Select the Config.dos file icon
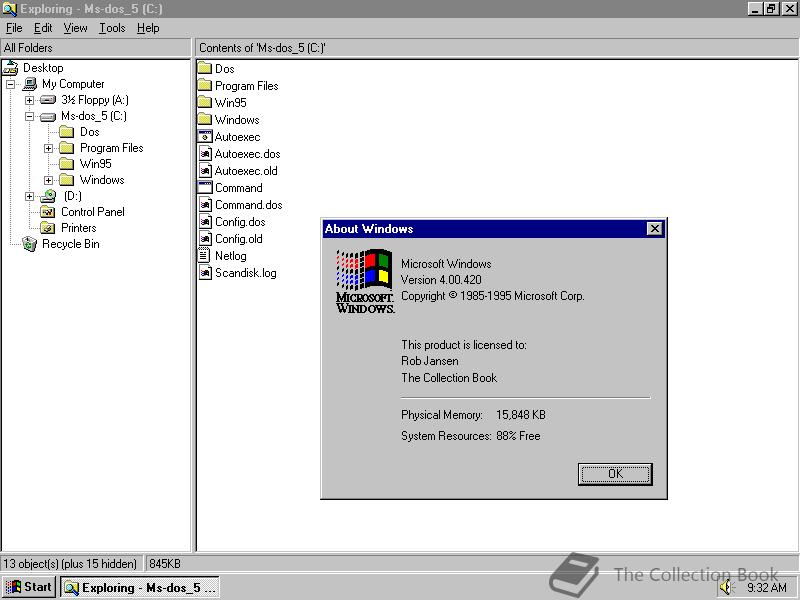 pyautogui.click(x=205, y=221)
